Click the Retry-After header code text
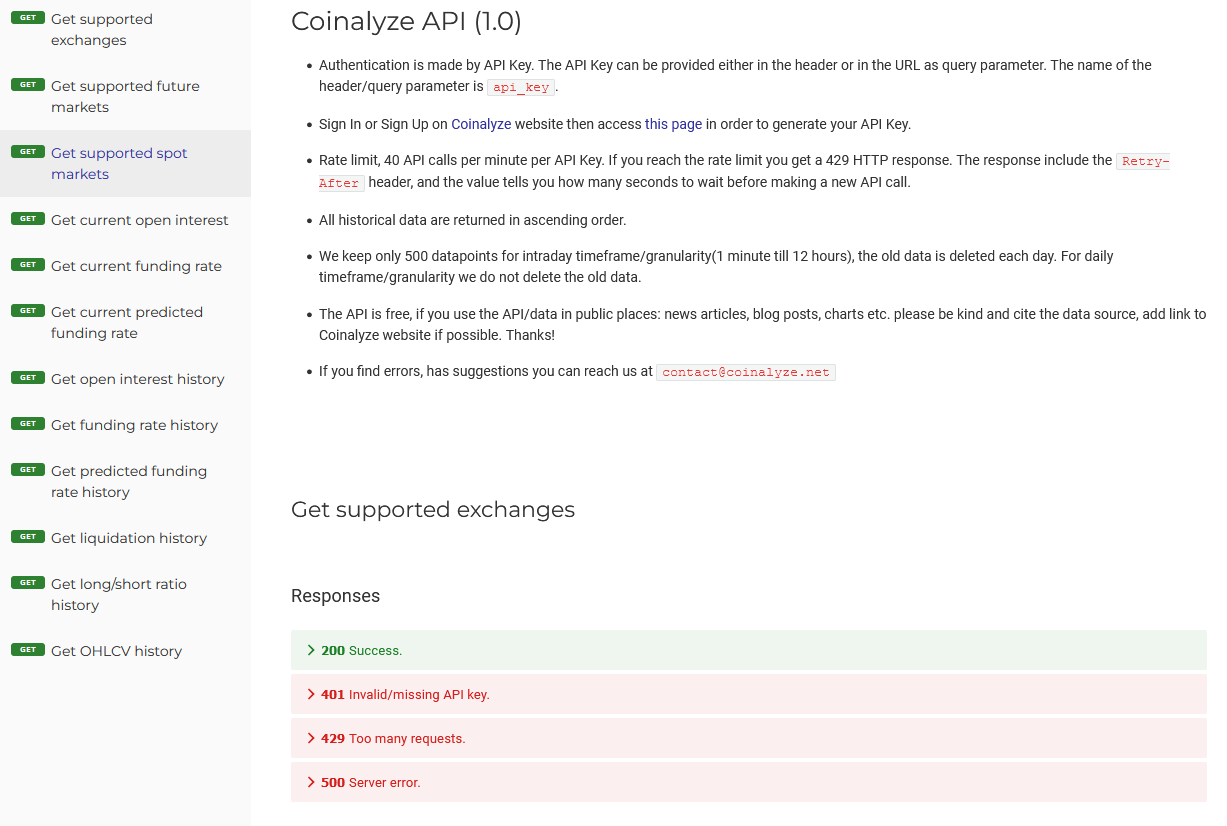The height and width of the screenshot is (826, 1227). [x=1143, y=161]
